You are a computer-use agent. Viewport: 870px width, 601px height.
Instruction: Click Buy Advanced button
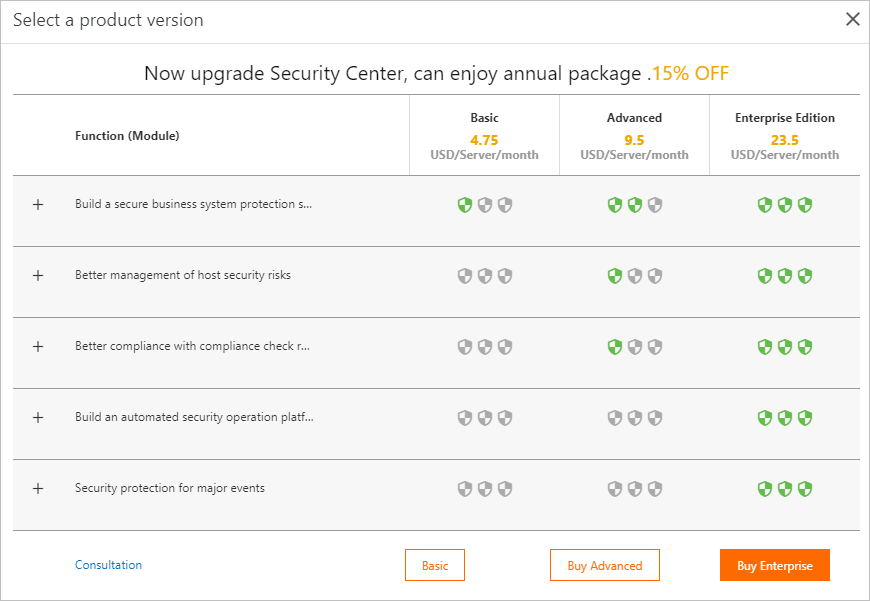coord(605,565)
